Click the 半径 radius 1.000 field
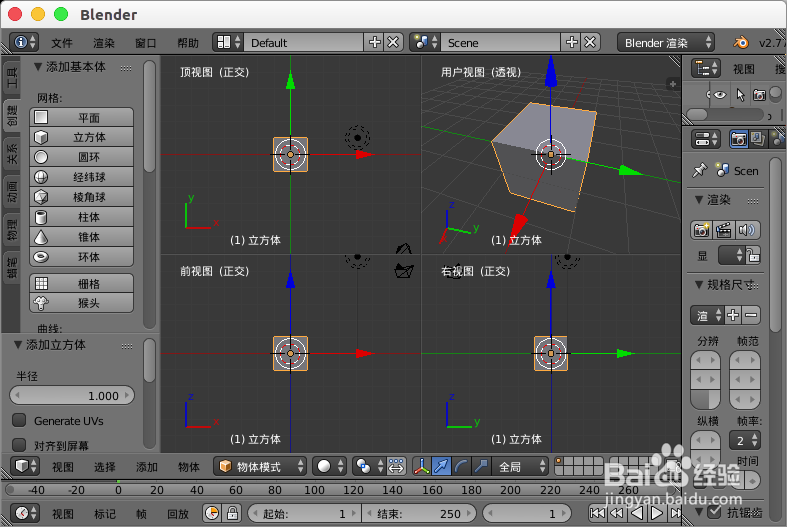The height and width of the screenshot is (527, 787). pos(72,396)
